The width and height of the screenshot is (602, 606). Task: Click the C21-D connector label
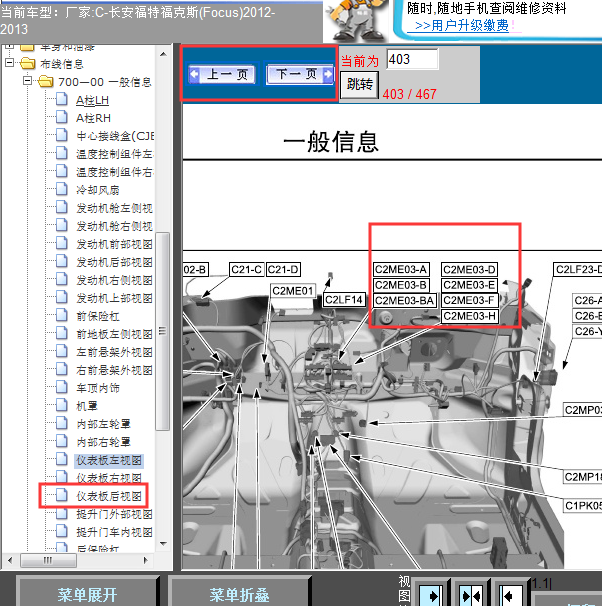tap(283, 269)
